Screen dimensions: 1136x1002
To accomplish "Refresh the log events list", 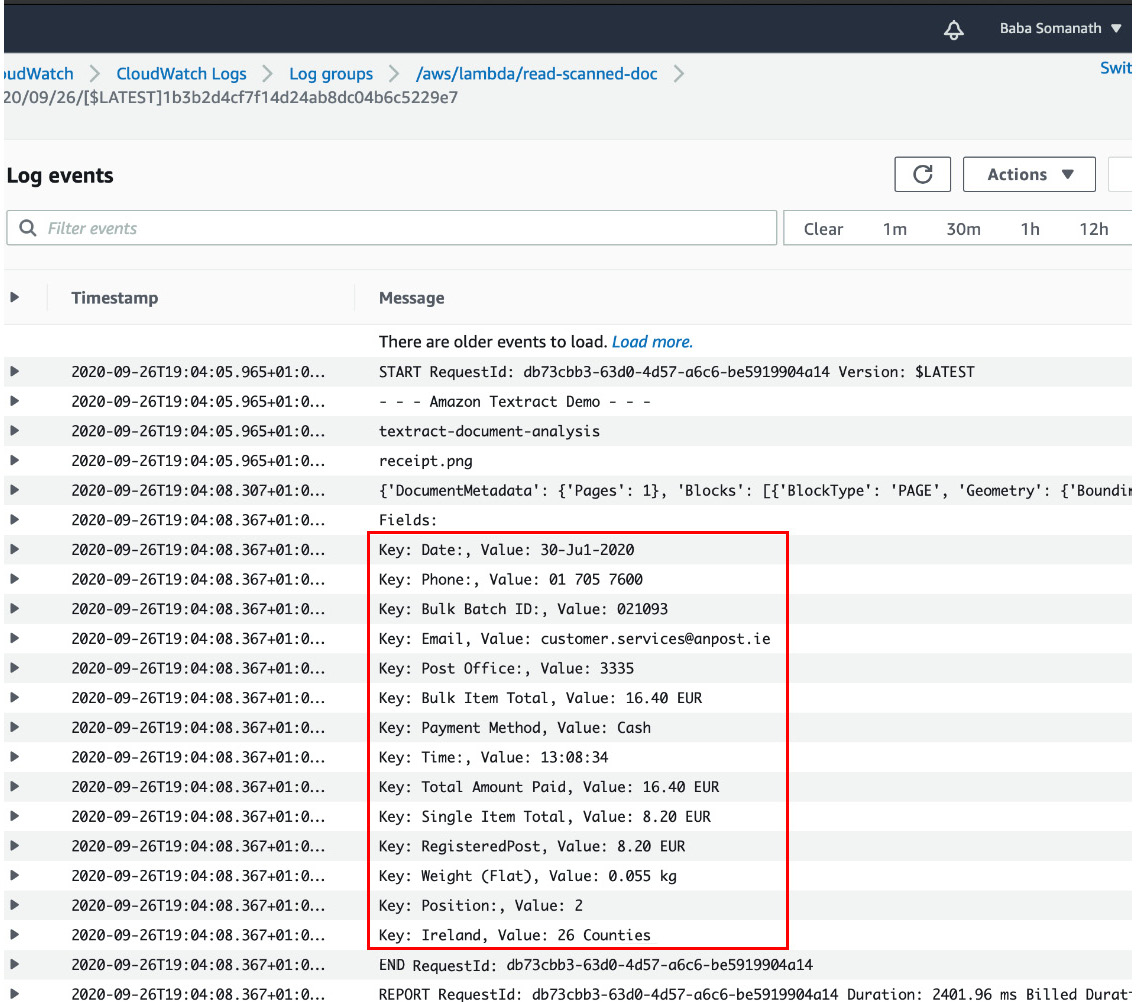I will tap(922, 175).
